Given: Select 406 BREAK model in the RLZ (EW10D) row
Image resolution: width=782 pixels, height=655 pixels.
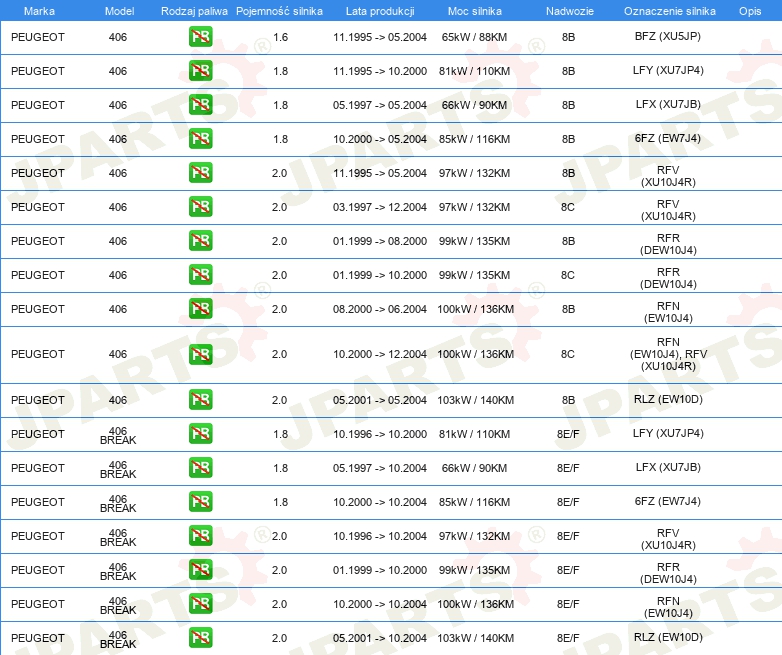Looking at the screenshot, I should (118, 639).
